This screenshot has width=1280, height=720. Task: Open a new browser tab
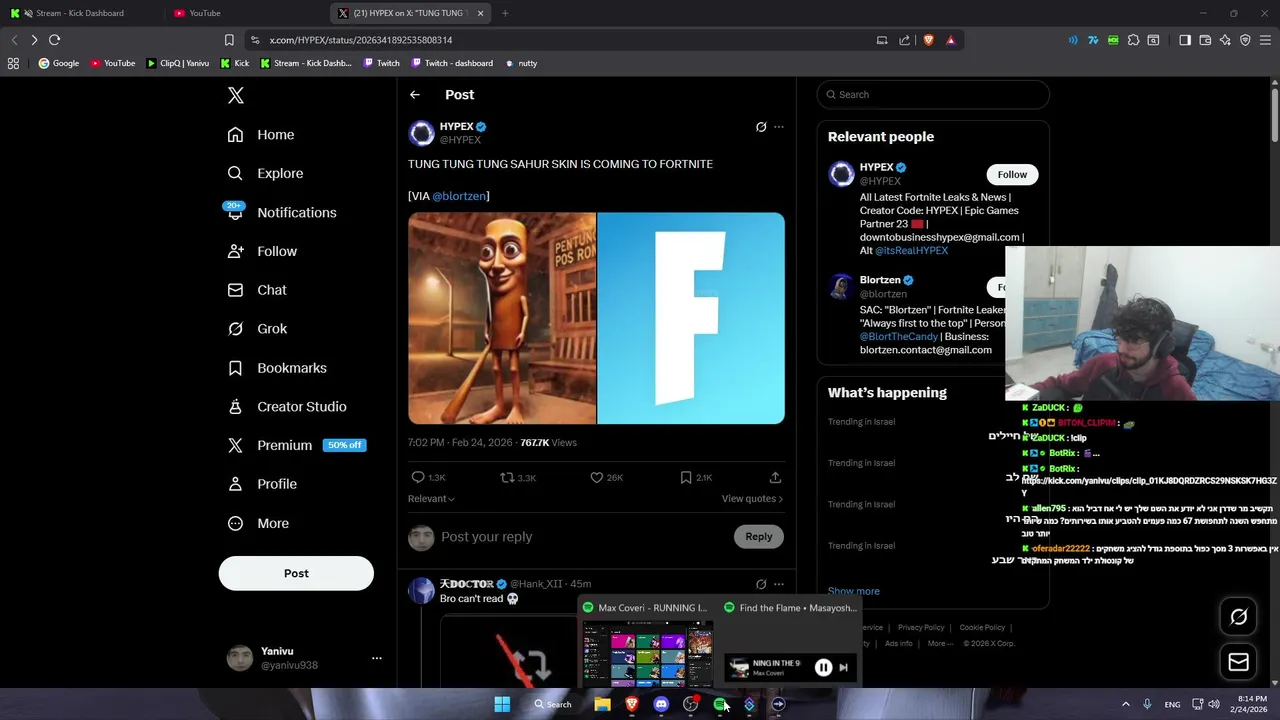(x=505, y=13)
